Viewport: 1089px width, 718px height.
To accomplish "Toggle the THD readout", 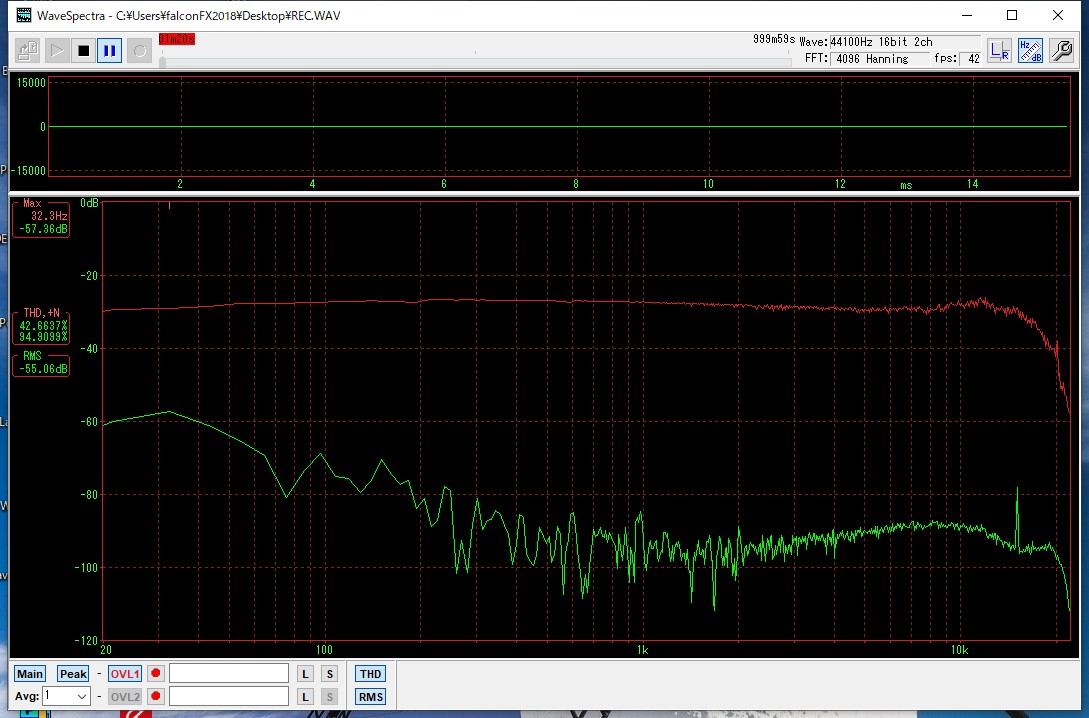I will click(x=370, y=674).
